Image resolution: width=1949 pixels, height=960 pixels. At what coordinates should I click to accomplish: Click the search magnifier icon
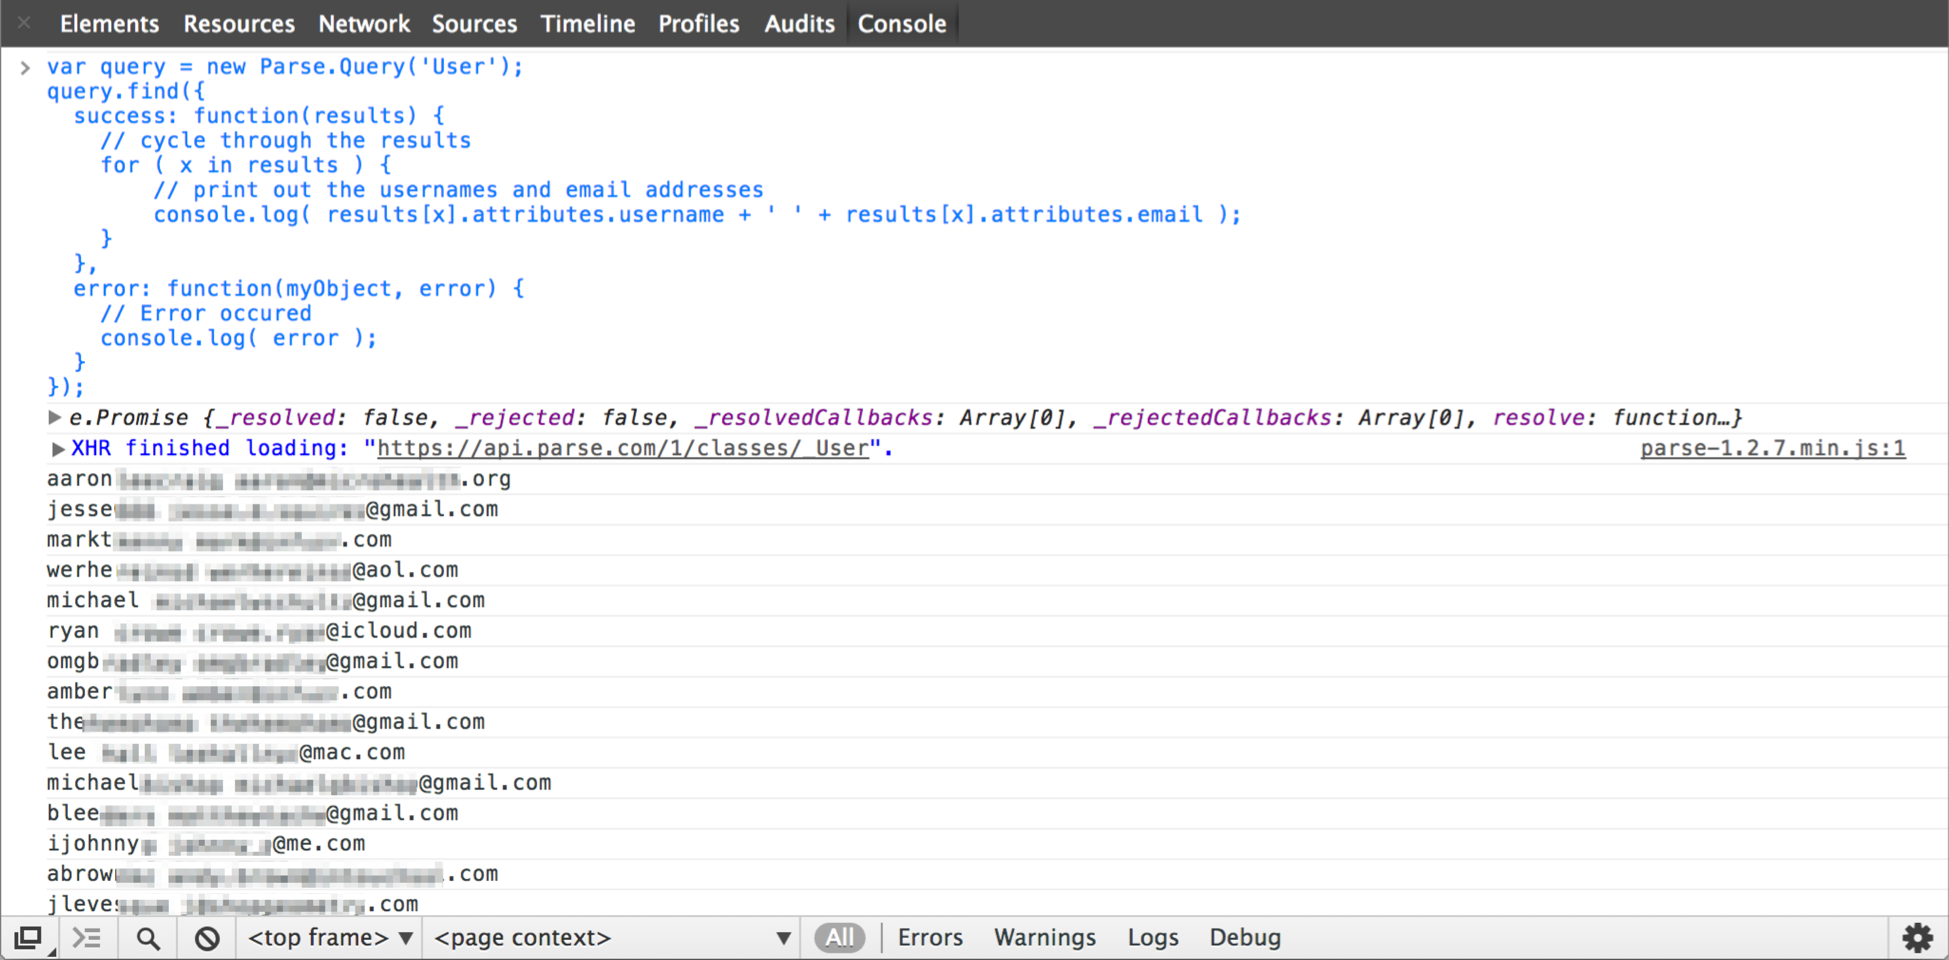148,938
